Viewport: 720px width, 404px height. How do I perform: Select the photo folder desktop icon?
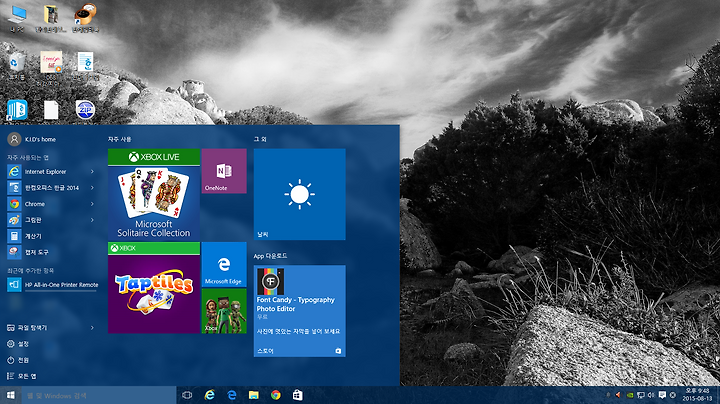51,19
